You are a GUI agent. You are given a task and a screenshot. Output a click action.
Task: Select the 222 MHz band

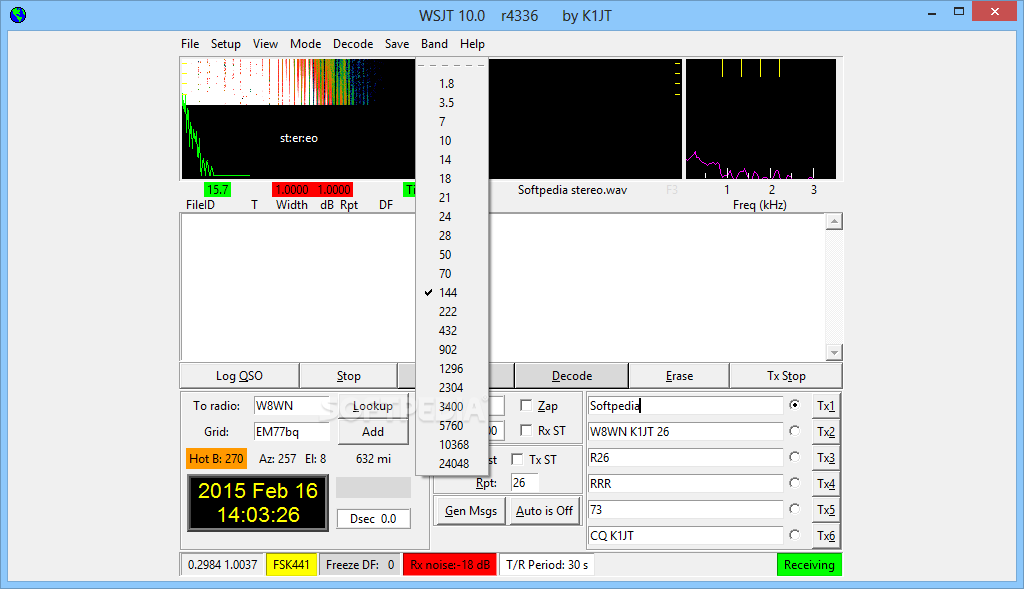click(x=452, y=311)
